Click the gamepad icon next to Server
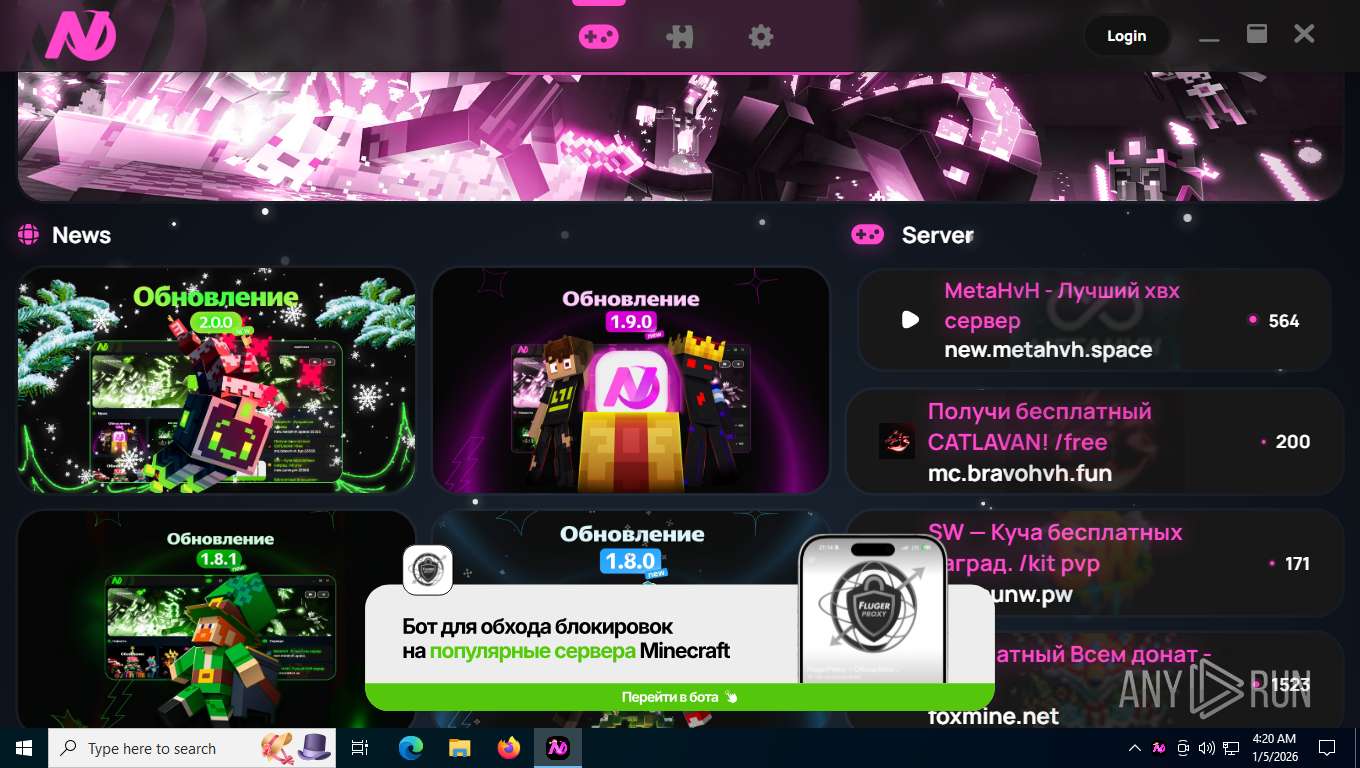 click(x=867, y=234)
